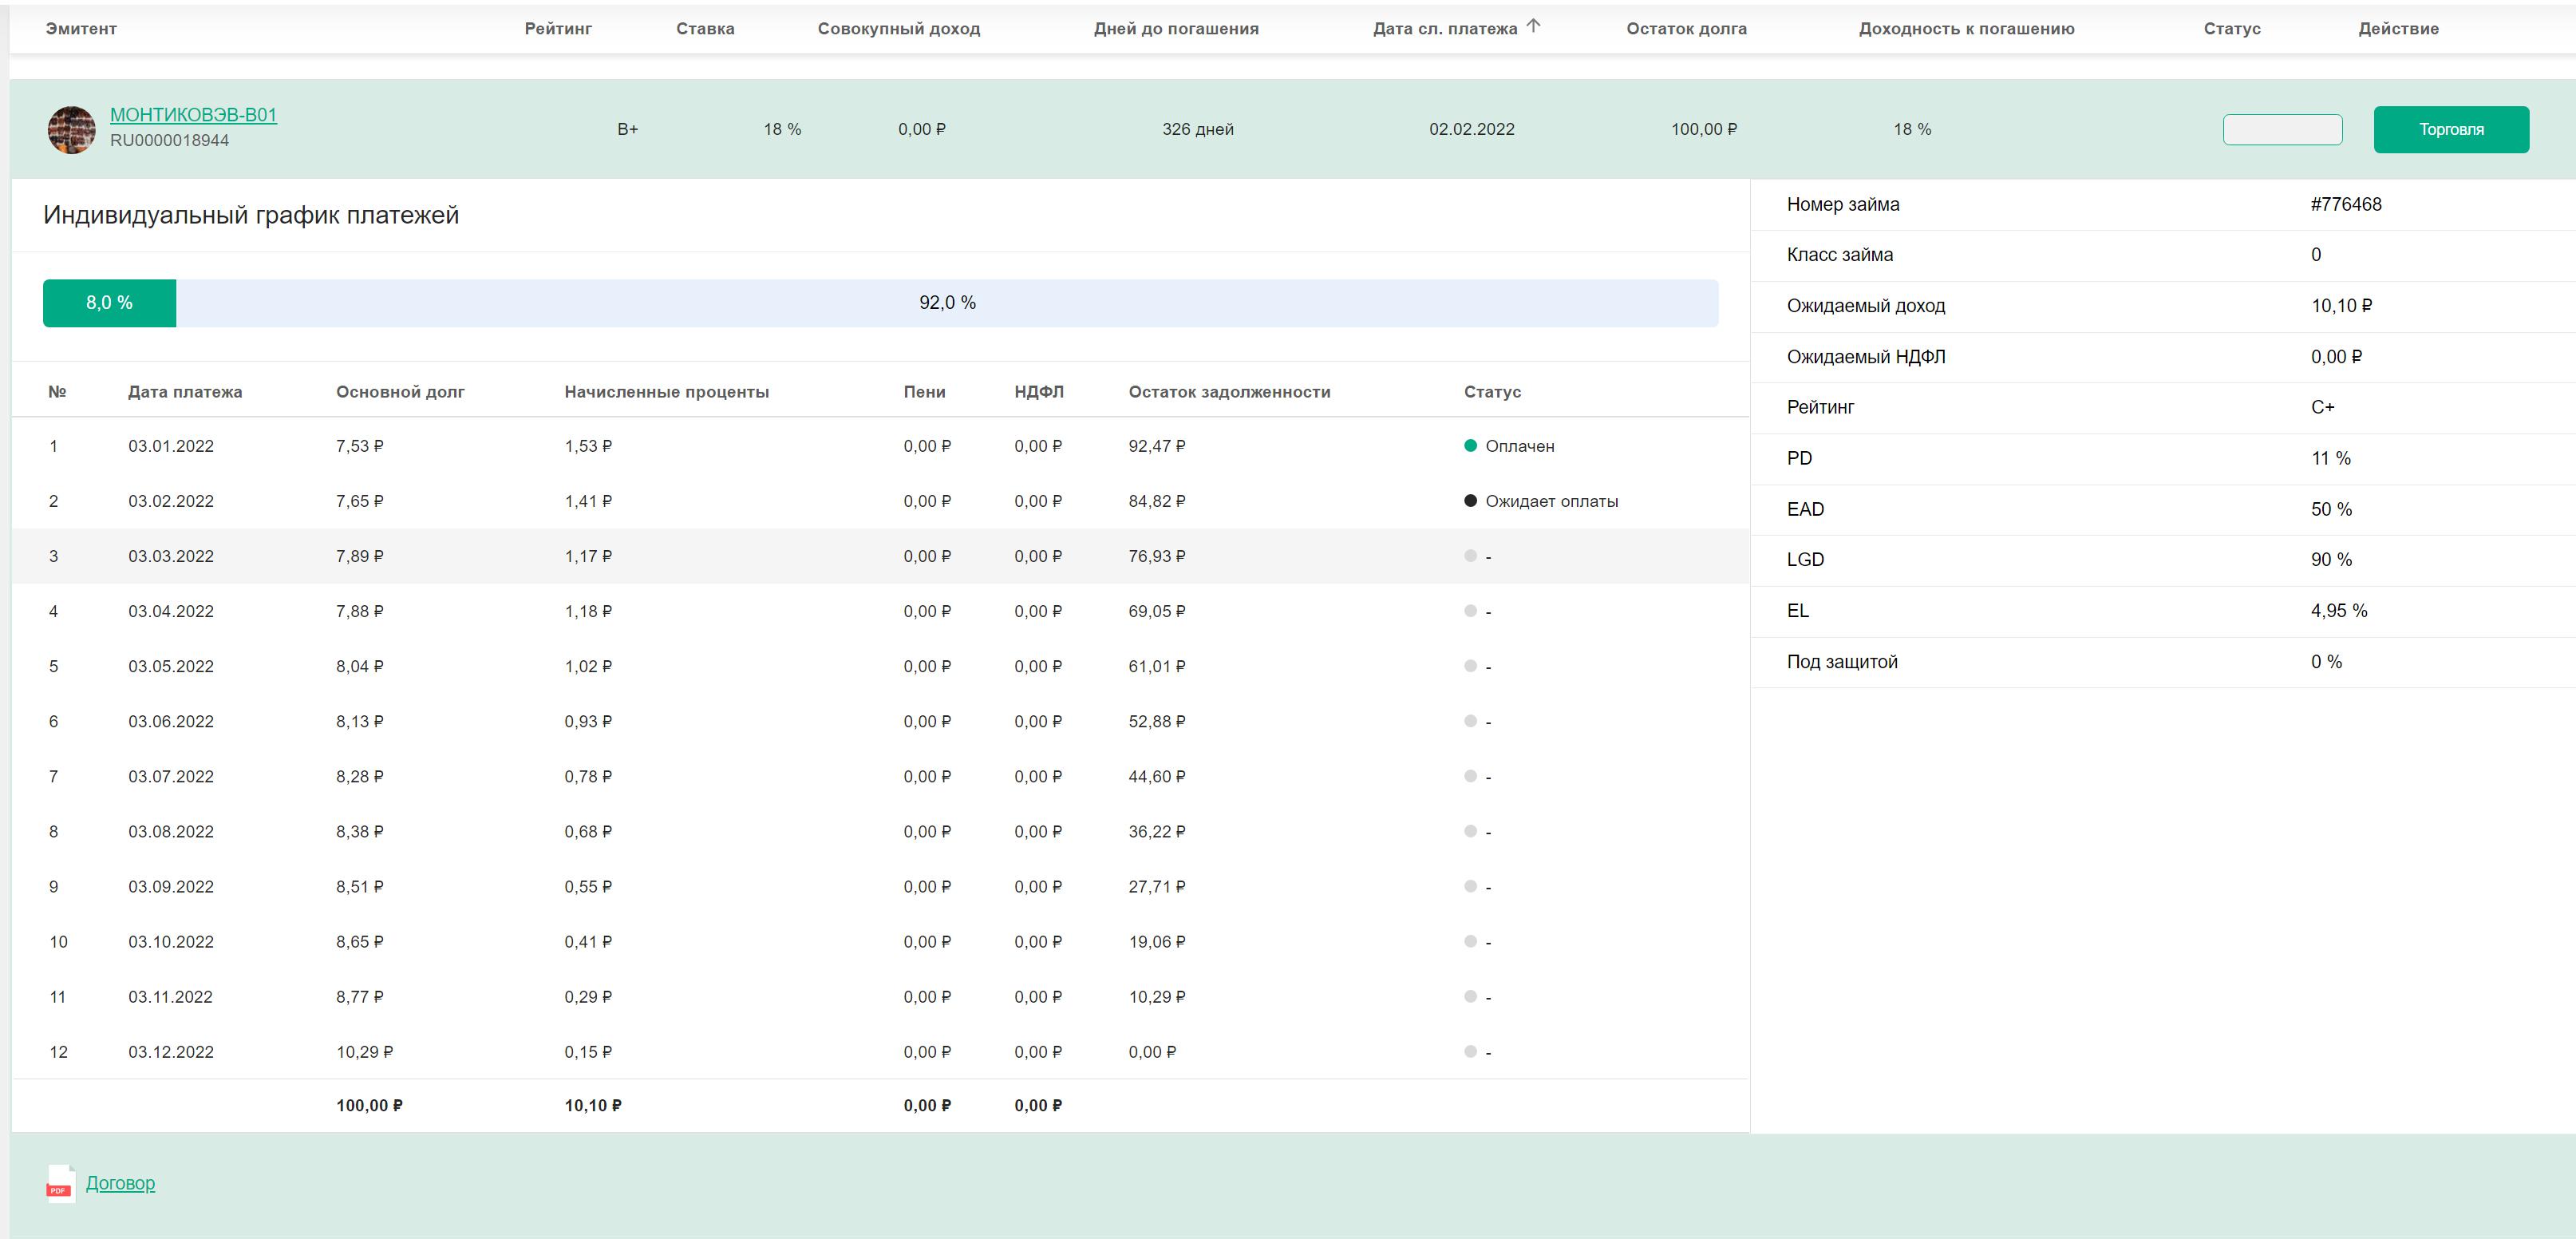Click LGD value 90 %
The image size is (2576, 1239).
(2331, 560)
